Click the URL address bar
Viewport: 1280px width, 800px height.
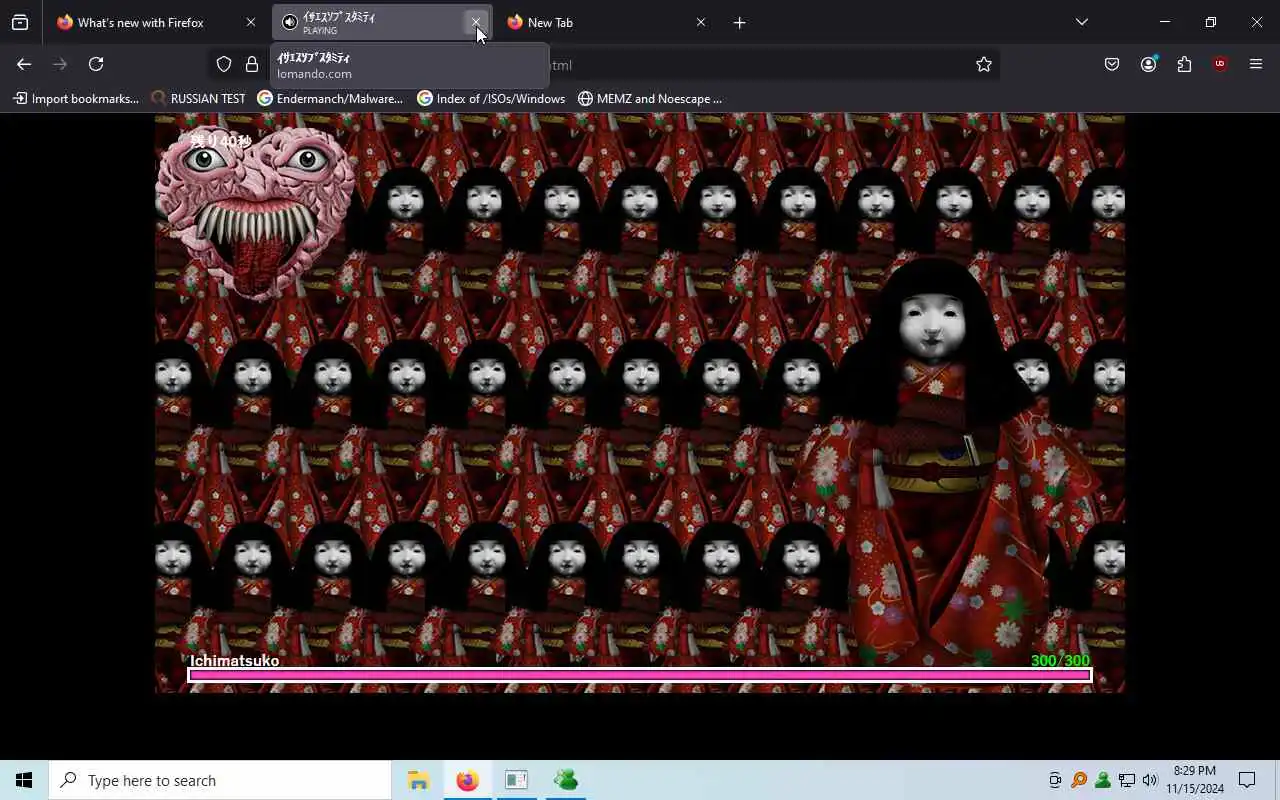[x=605, y=64]
